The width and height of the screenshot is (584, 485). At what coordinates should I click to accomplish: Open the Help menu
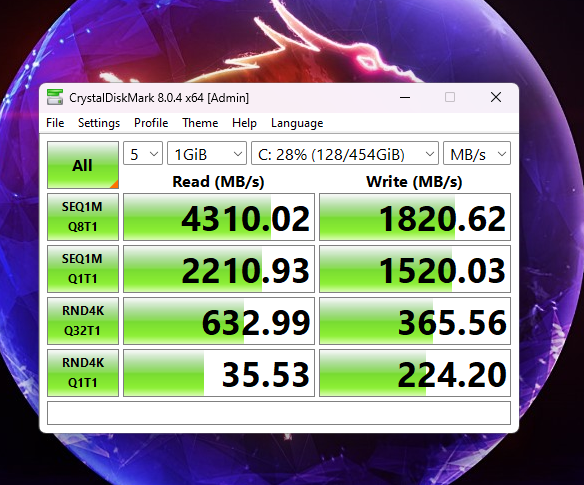(x=244, y=123)
